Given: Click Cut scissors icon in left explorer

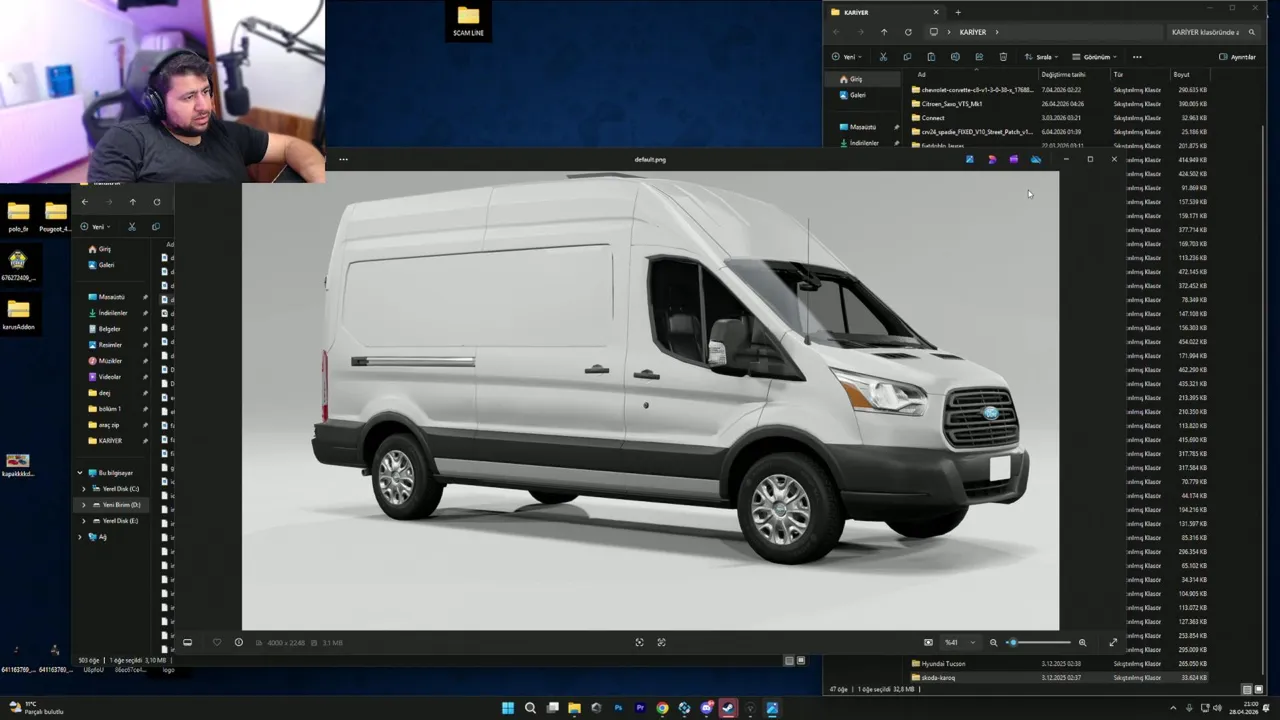Looking at the screenshot, I should [132, 227].
